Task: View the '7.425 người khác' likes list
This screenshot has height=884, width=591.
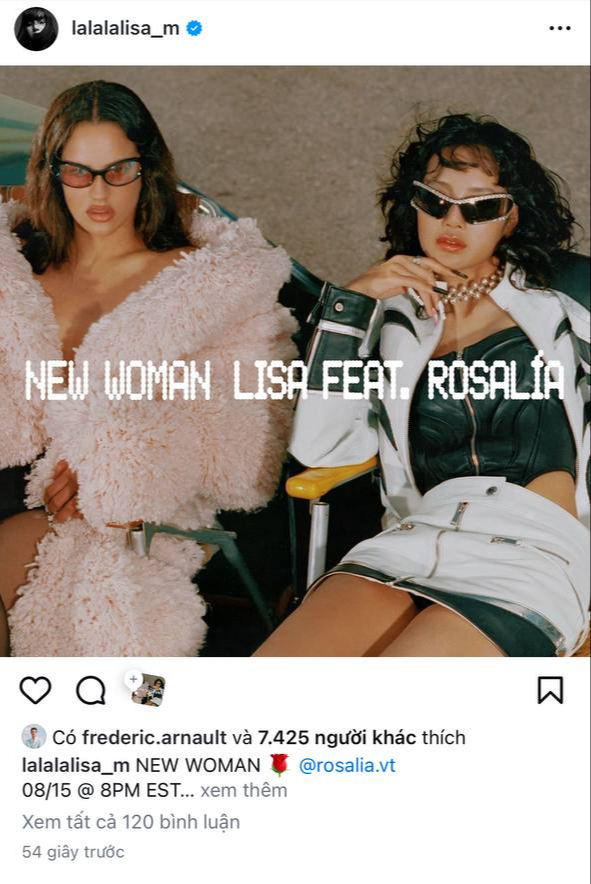Action: coord(337,737)
